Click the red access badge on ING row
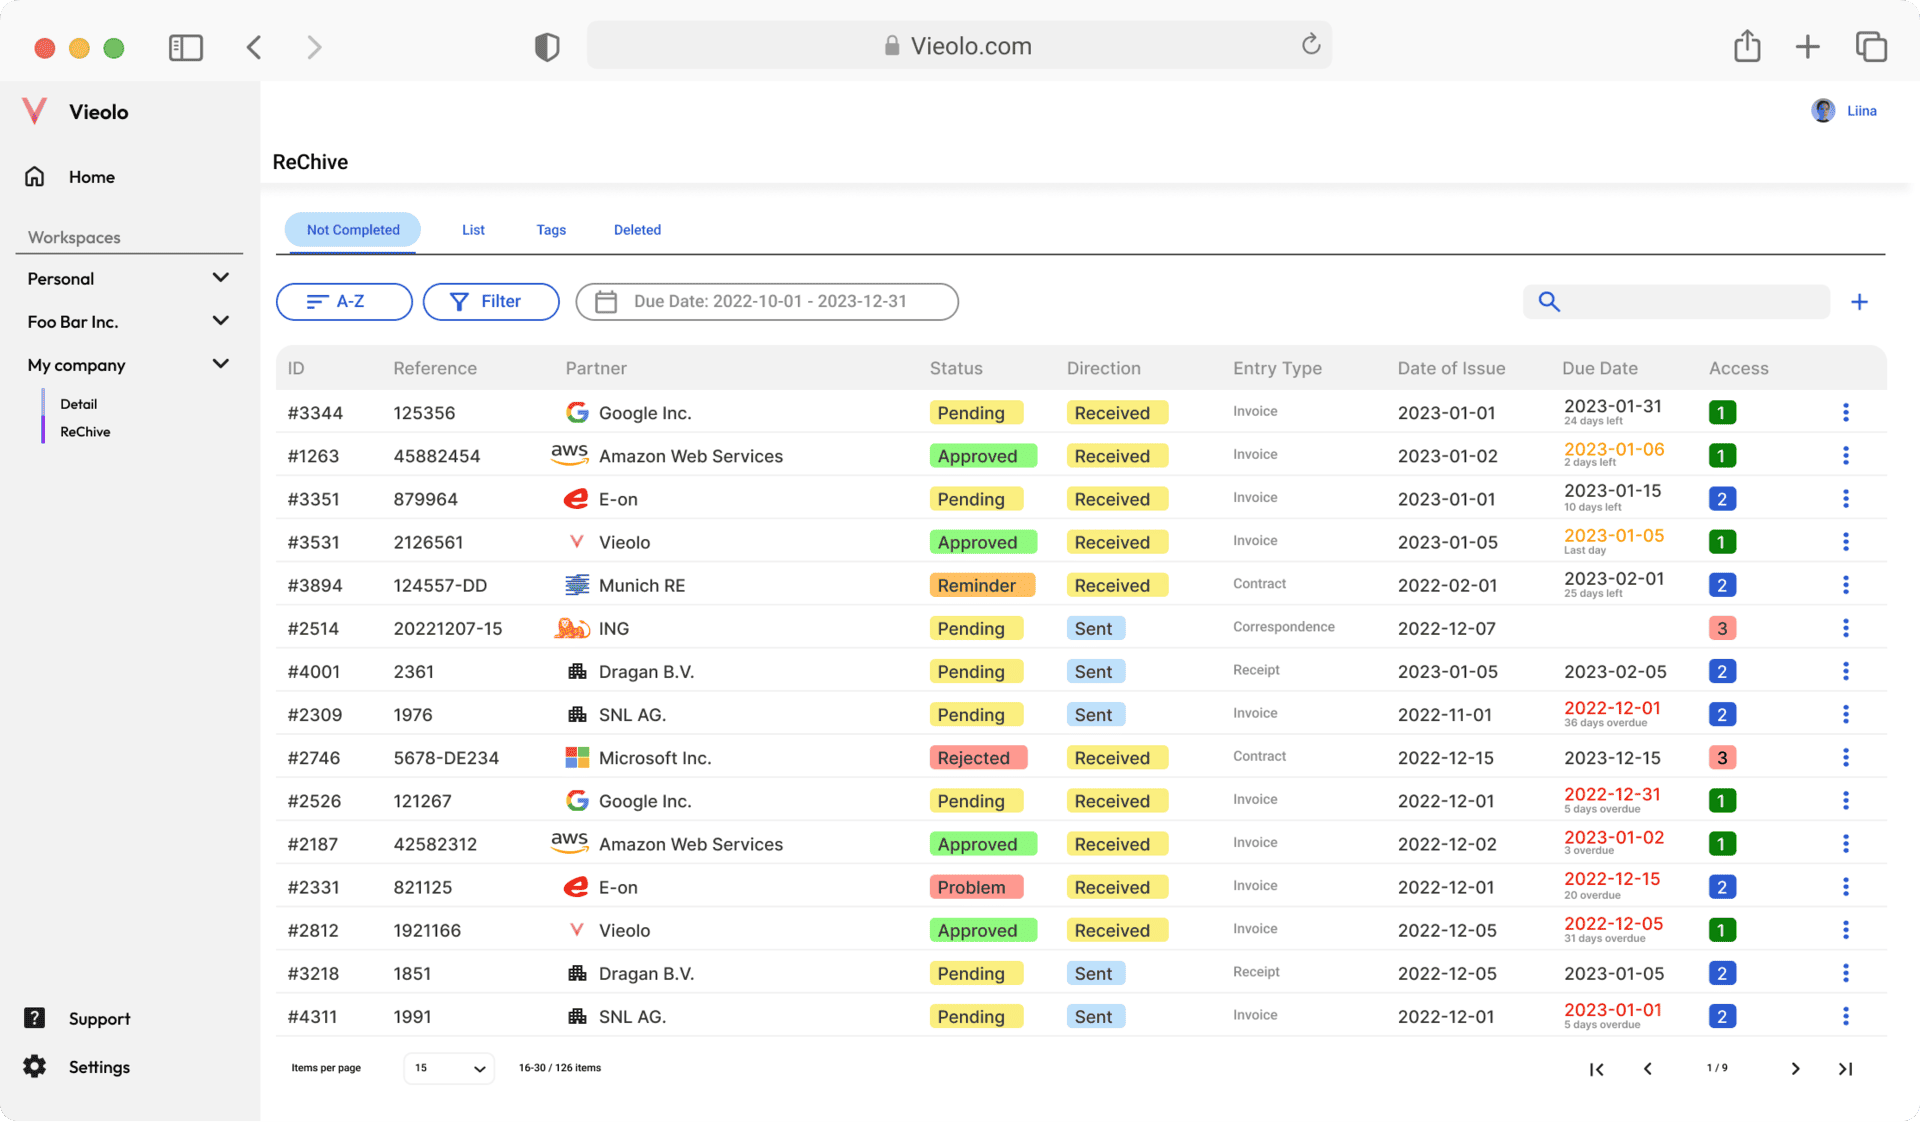The width and height of the screenshot is (1920, 1123). pyautogui.click(x=1722, y=628)
